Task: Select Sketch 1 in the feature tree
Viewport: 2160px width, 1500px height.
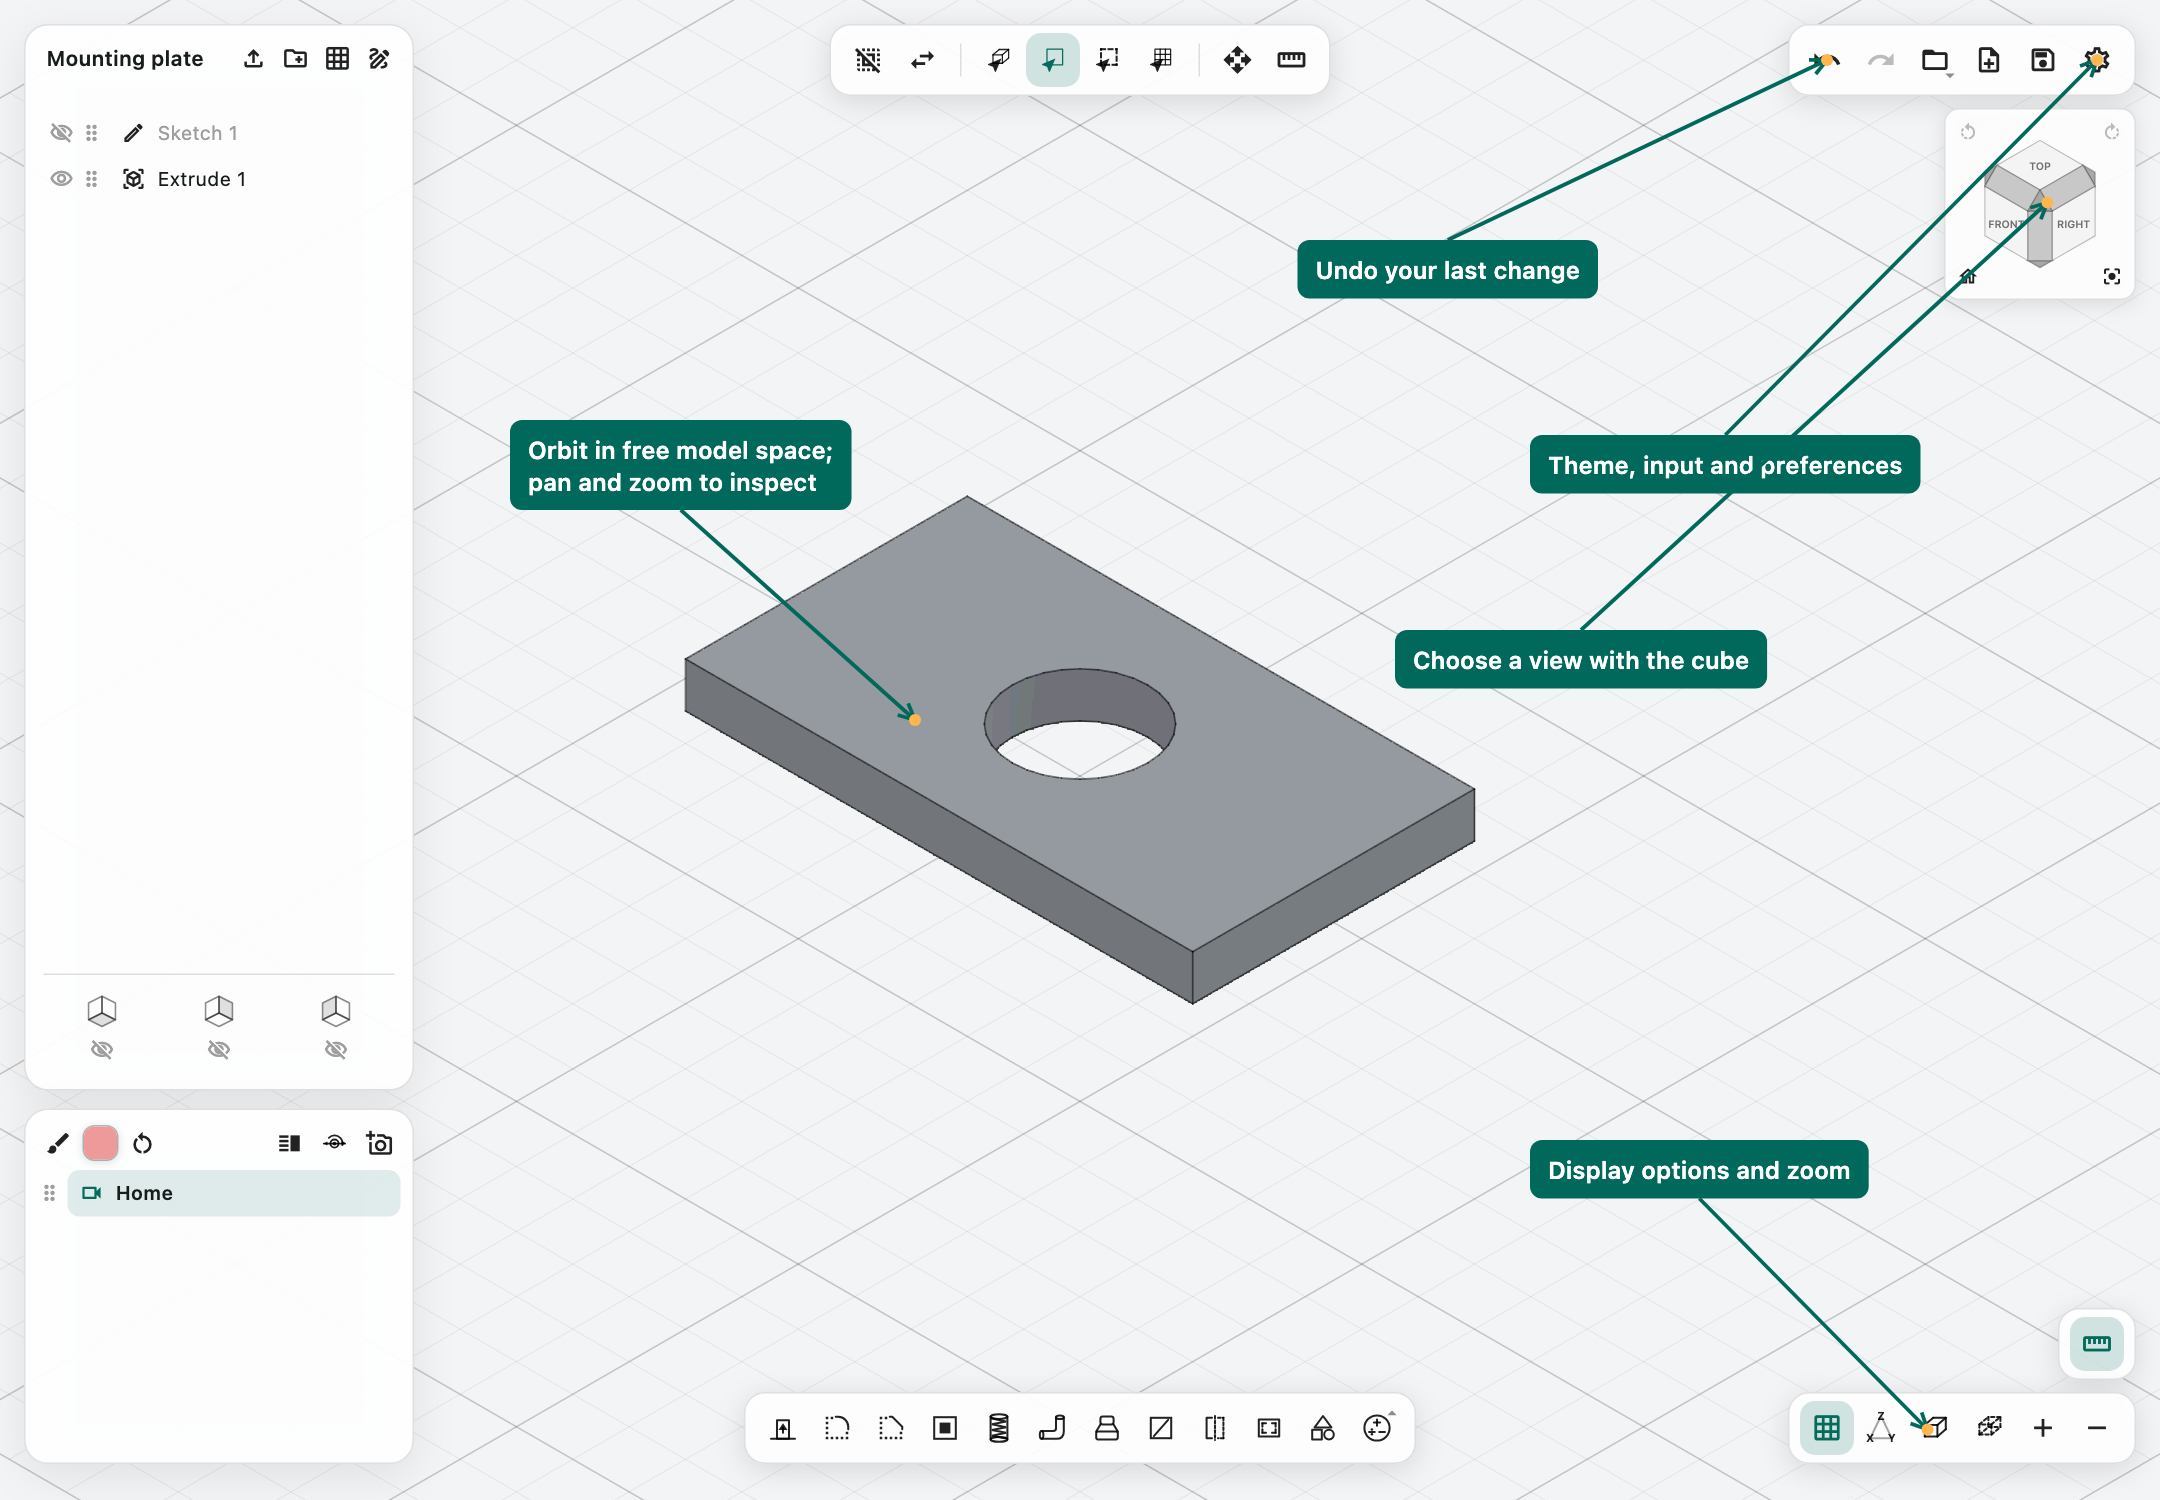Action: pos(197,133)
